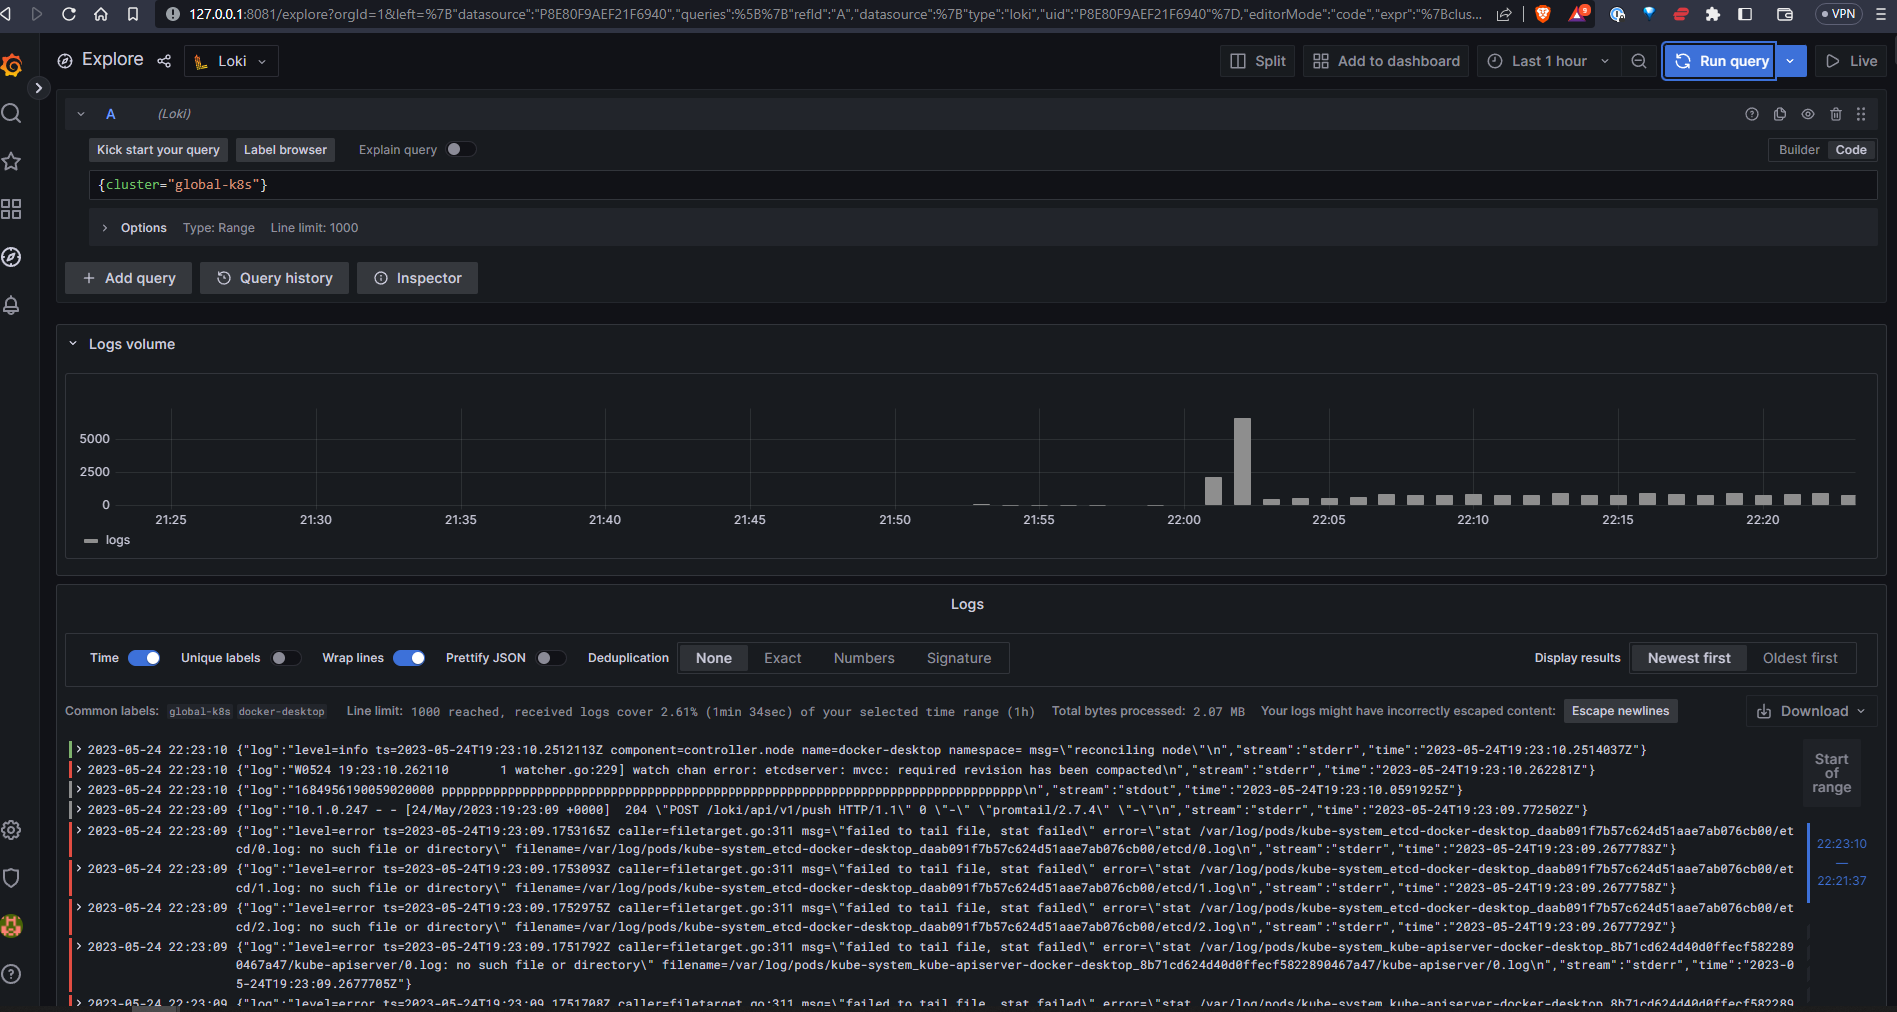Open Dashboards icon in sidebar

(x=12, y=209)
